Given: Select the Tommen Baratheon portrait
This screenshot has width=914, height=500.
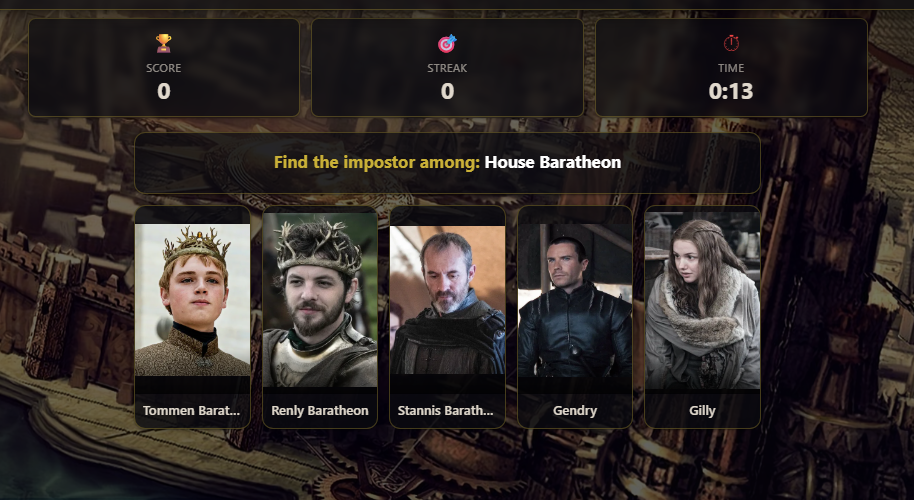Looking at the screenshot, I should point(192,300).
